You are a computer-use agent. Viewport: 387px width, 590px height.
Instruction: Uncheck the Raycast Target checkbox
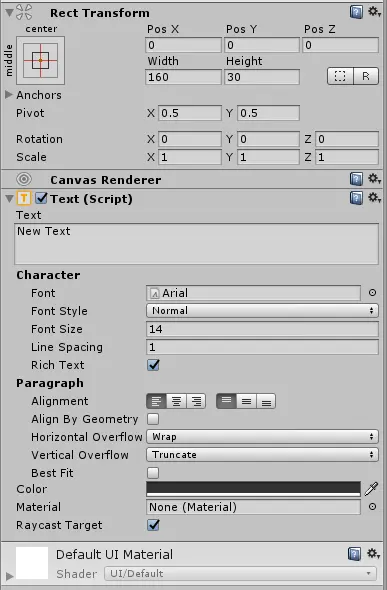(153, 525)
